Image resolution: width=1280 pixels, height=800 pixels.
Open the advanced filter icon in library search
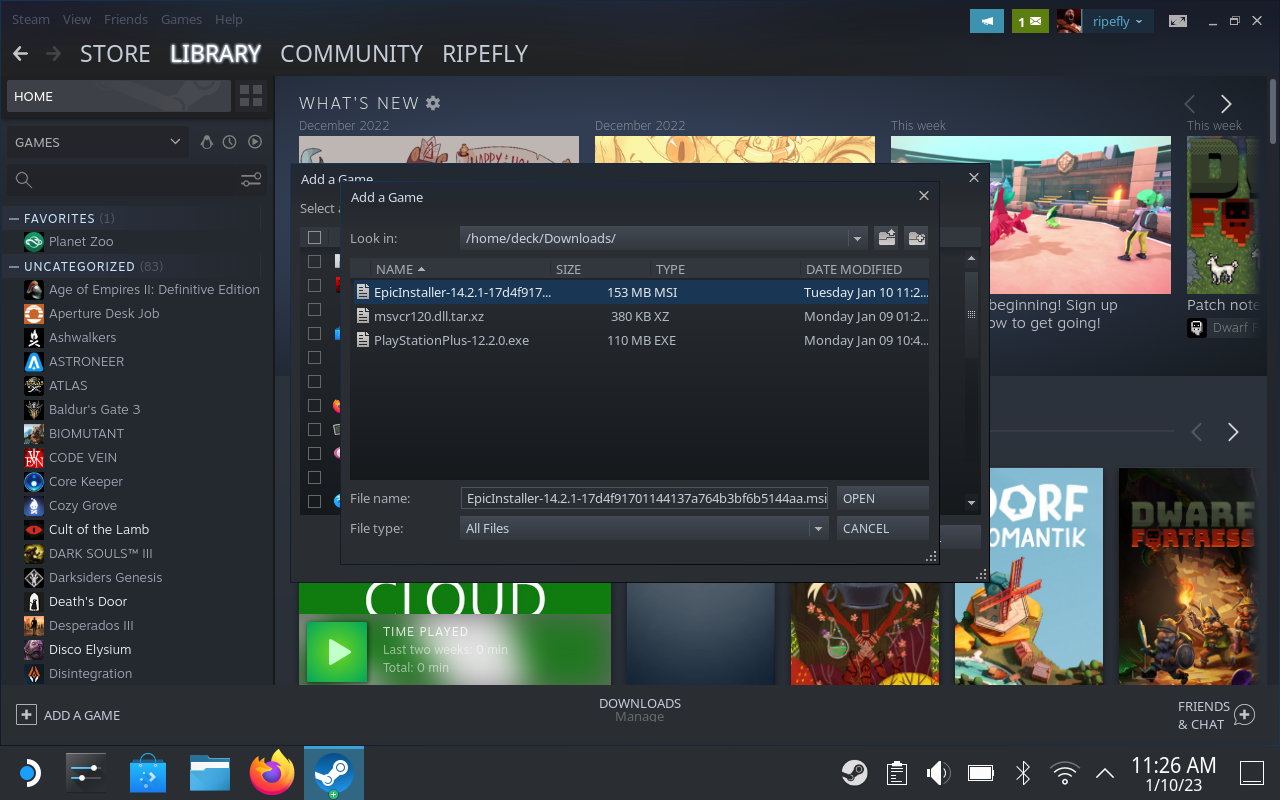click(250, 180)
